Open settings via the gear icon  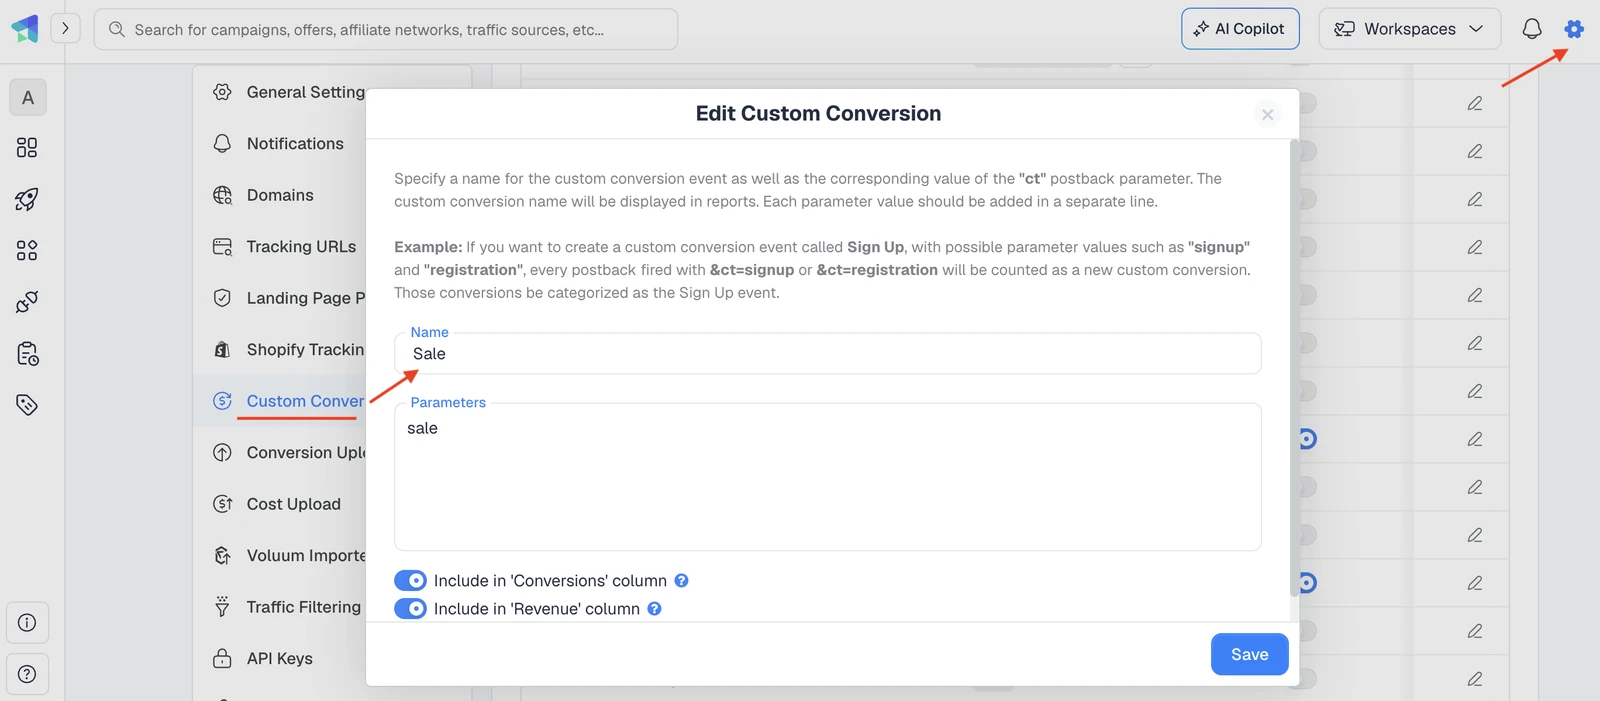(1574, 29)
